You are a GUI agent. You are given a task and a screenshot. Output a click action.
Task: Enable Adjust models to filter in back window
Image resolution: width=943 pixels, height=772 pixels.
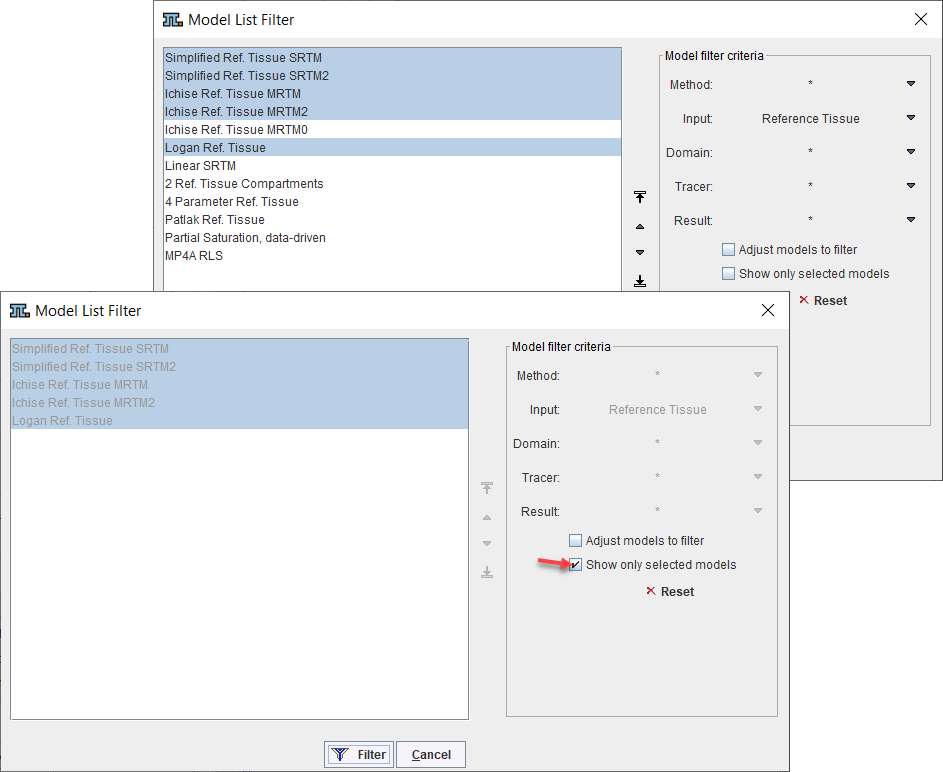pyautogui.click(x=728, y=250)
